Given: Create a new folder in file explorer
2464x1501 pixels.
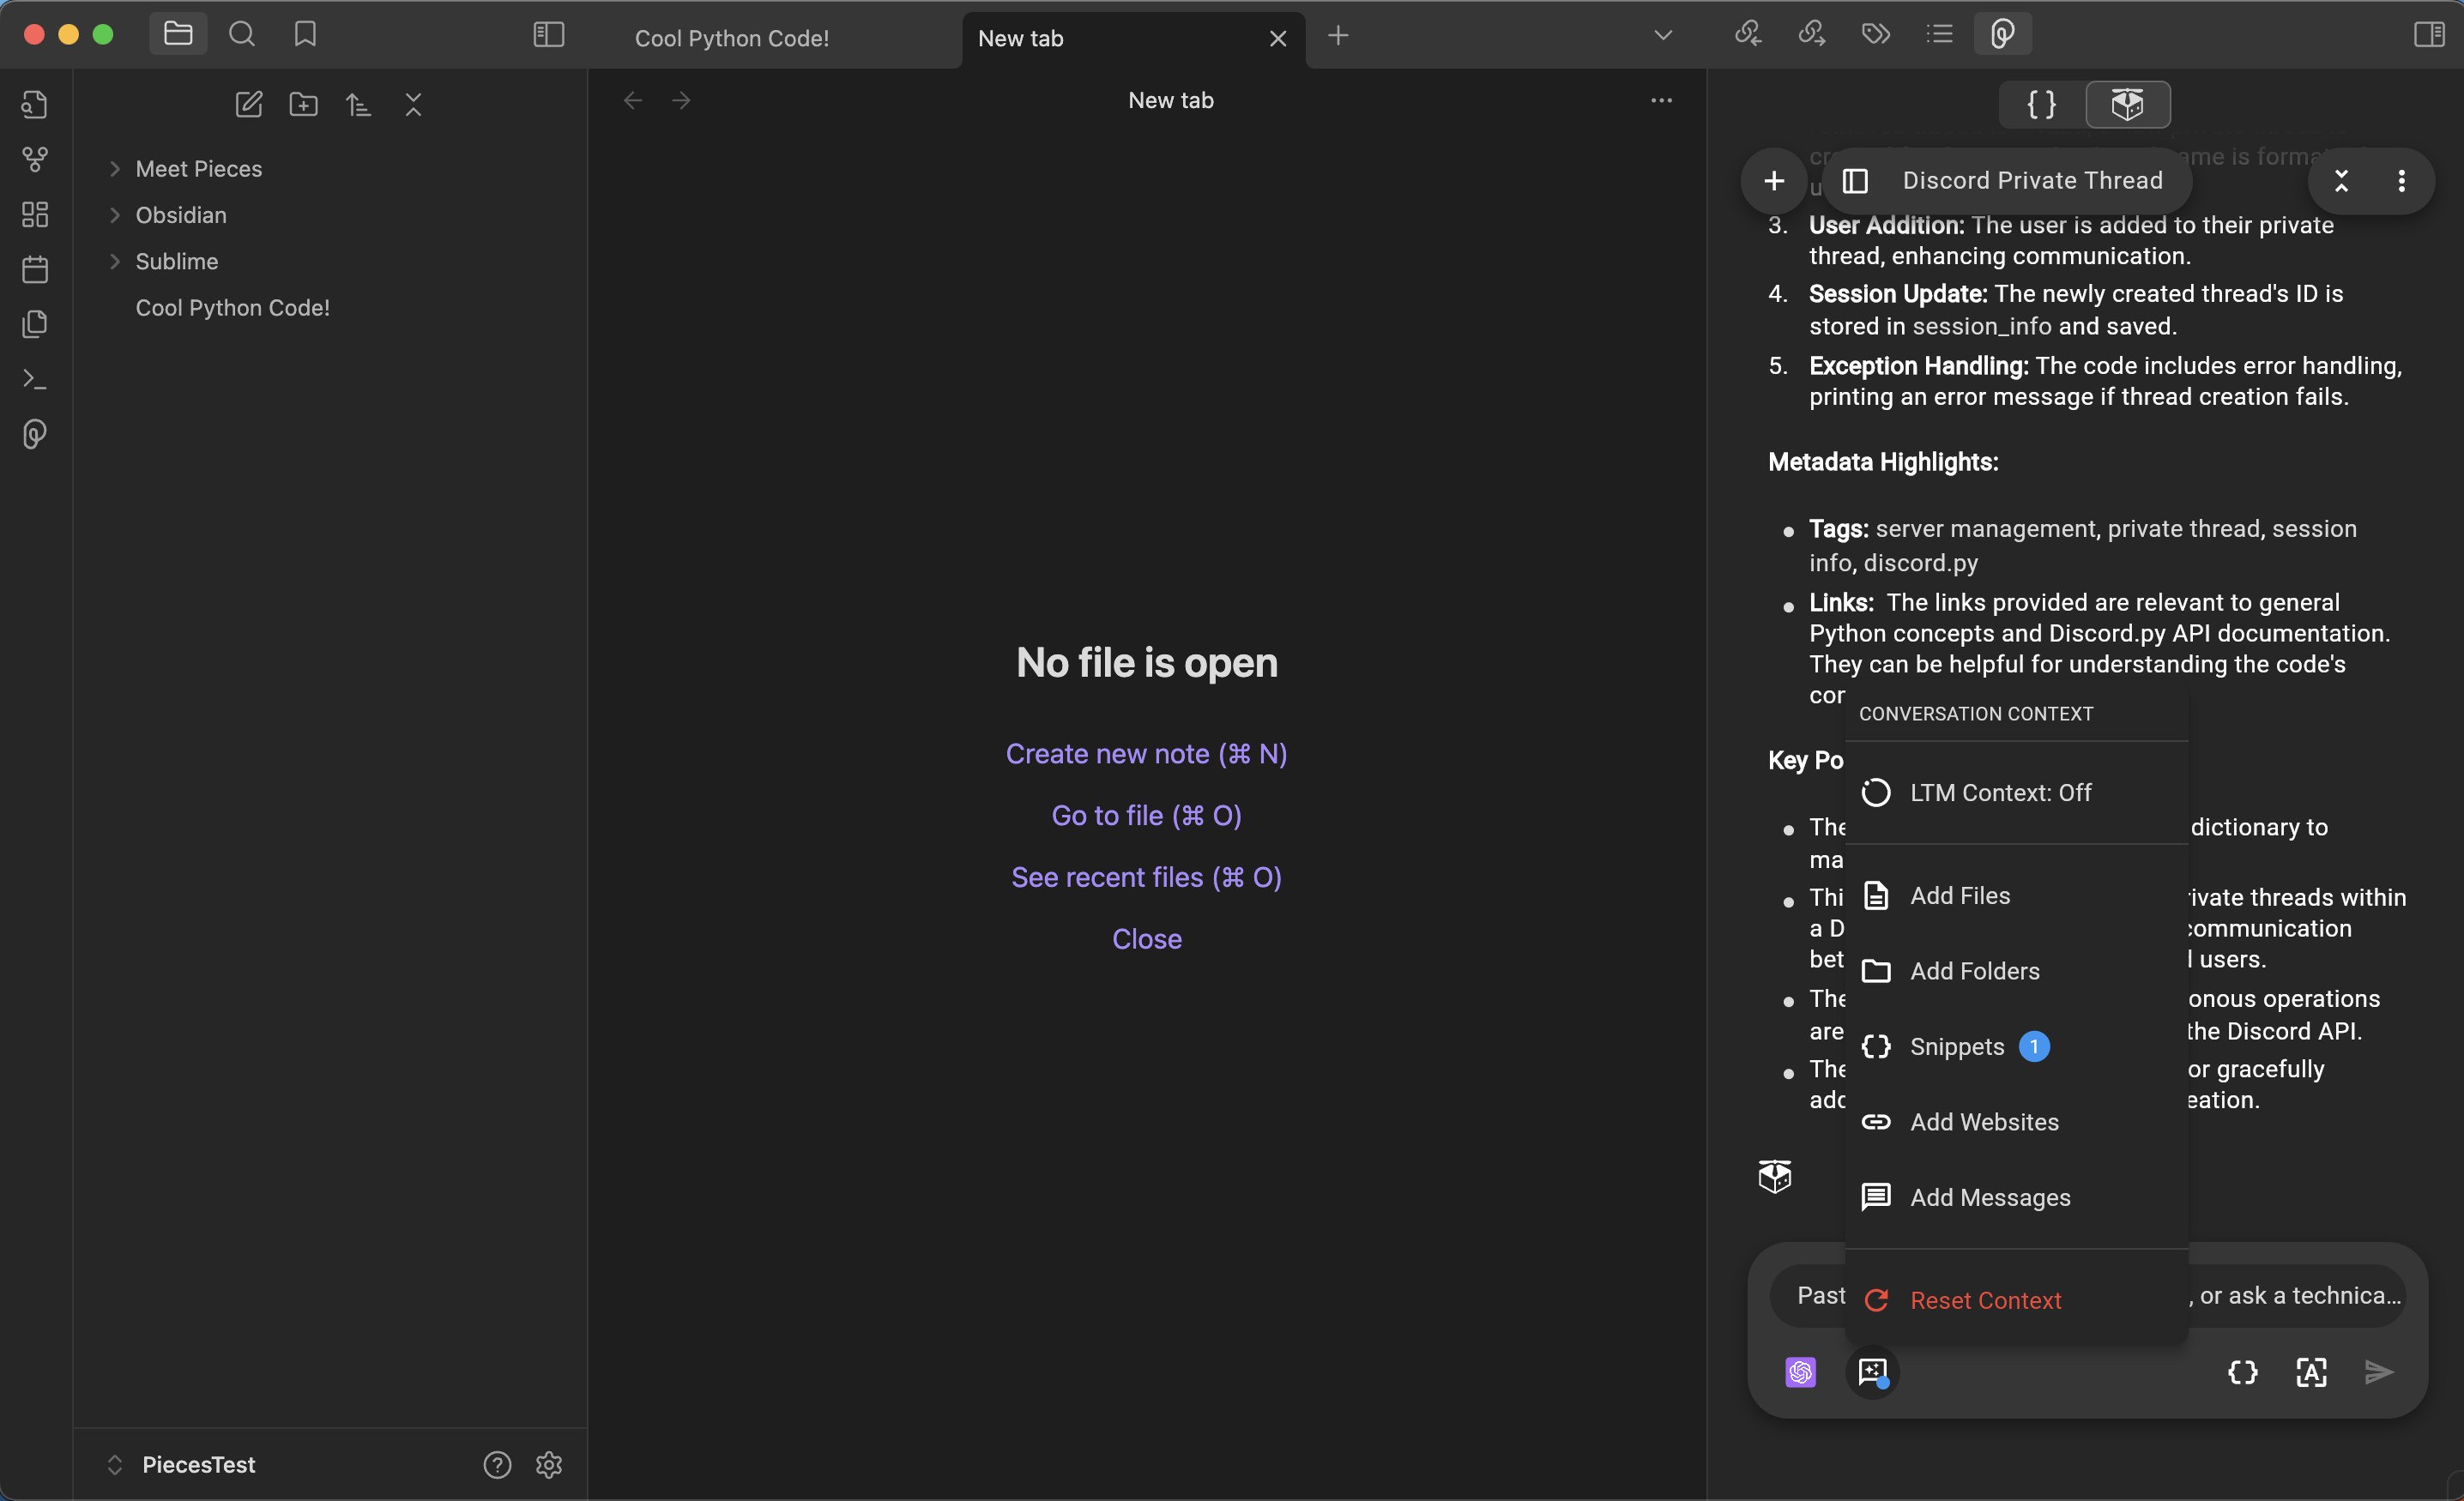Looking at the screenshot, I should (x=304, y=104).
